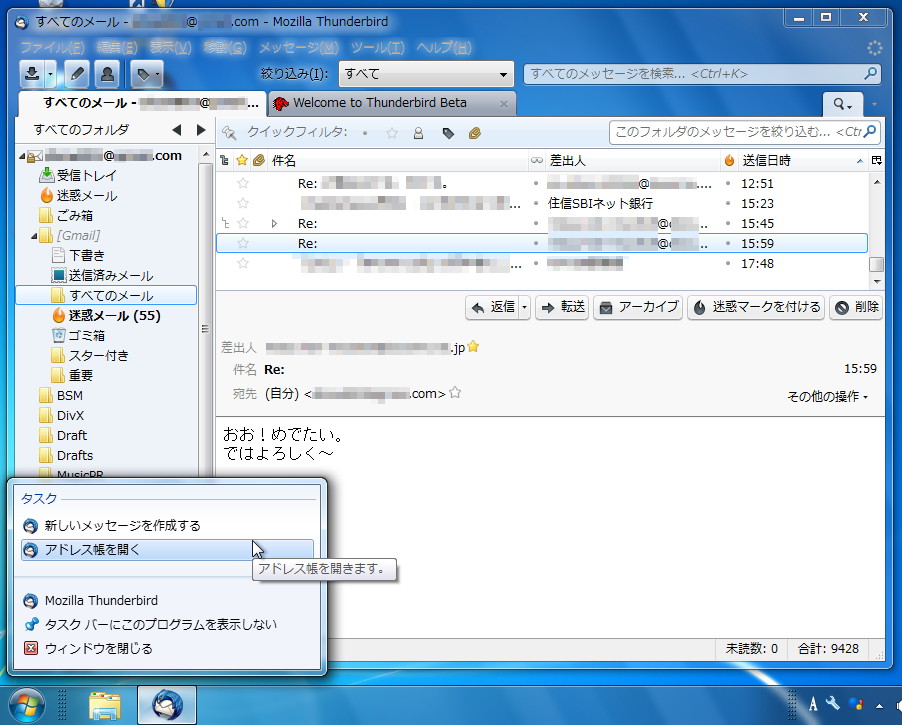Click the Quick Filter pin icon
The height and width of the screenshot is (725, 902).
[228, 131]
